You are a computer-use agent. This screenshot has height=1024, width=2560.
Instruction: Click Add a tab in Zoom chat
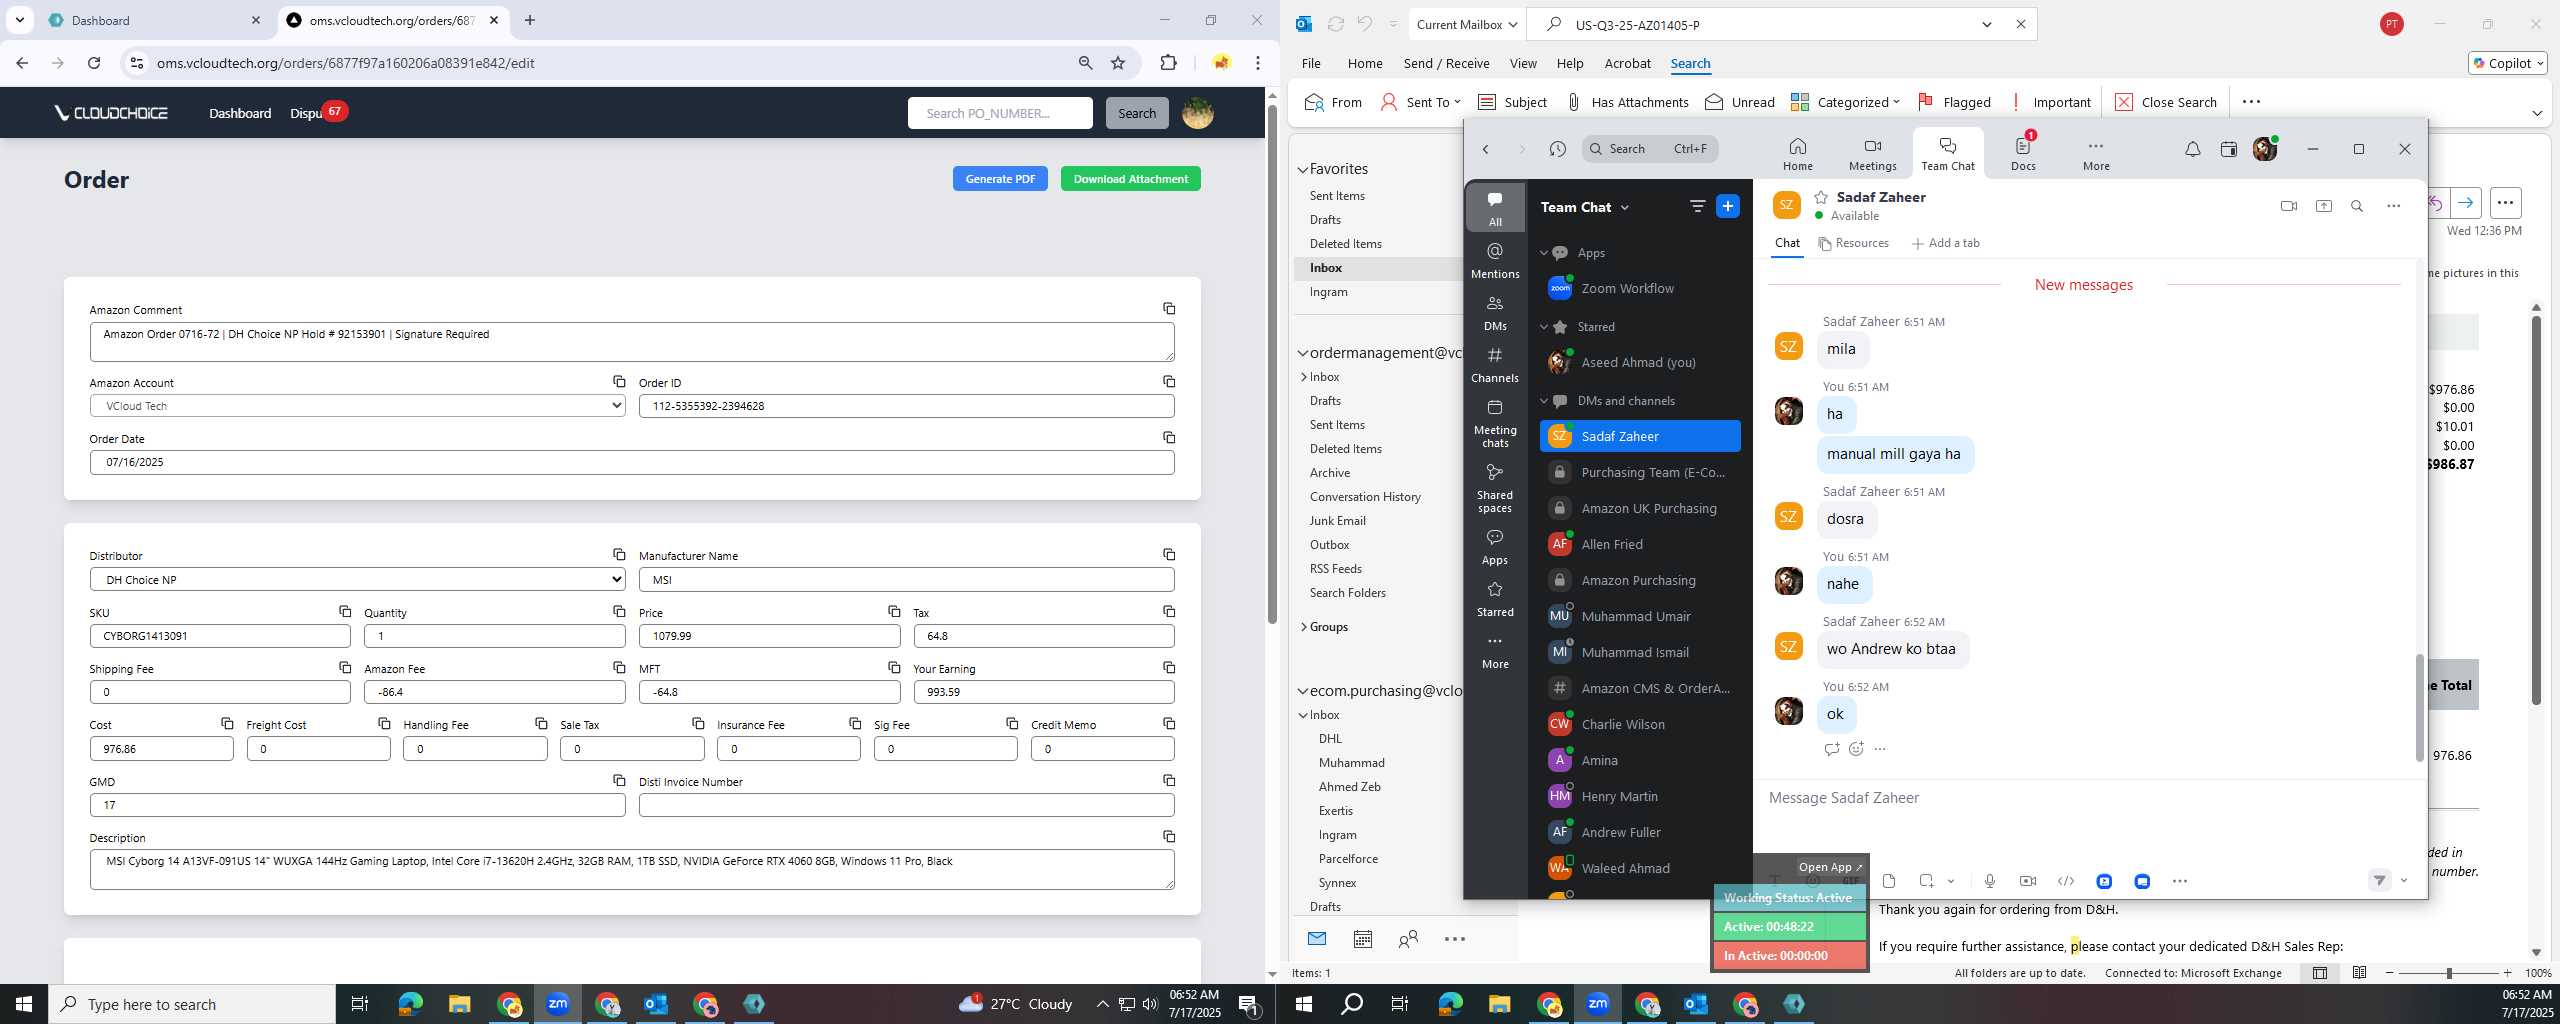1945,243
